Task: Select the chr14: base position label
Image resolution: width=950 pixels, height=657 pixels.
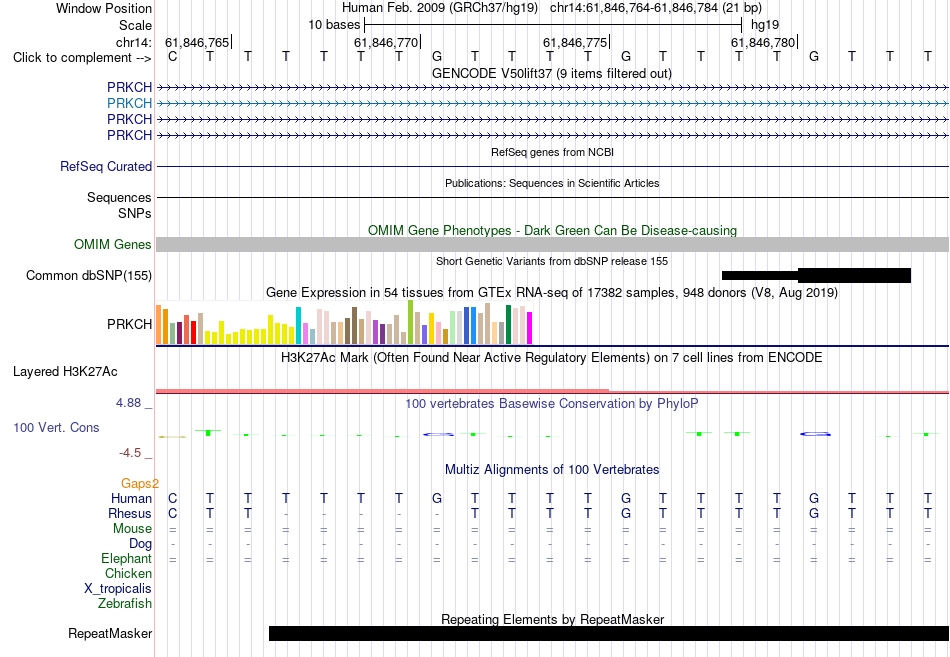Action: click(133, 42)
